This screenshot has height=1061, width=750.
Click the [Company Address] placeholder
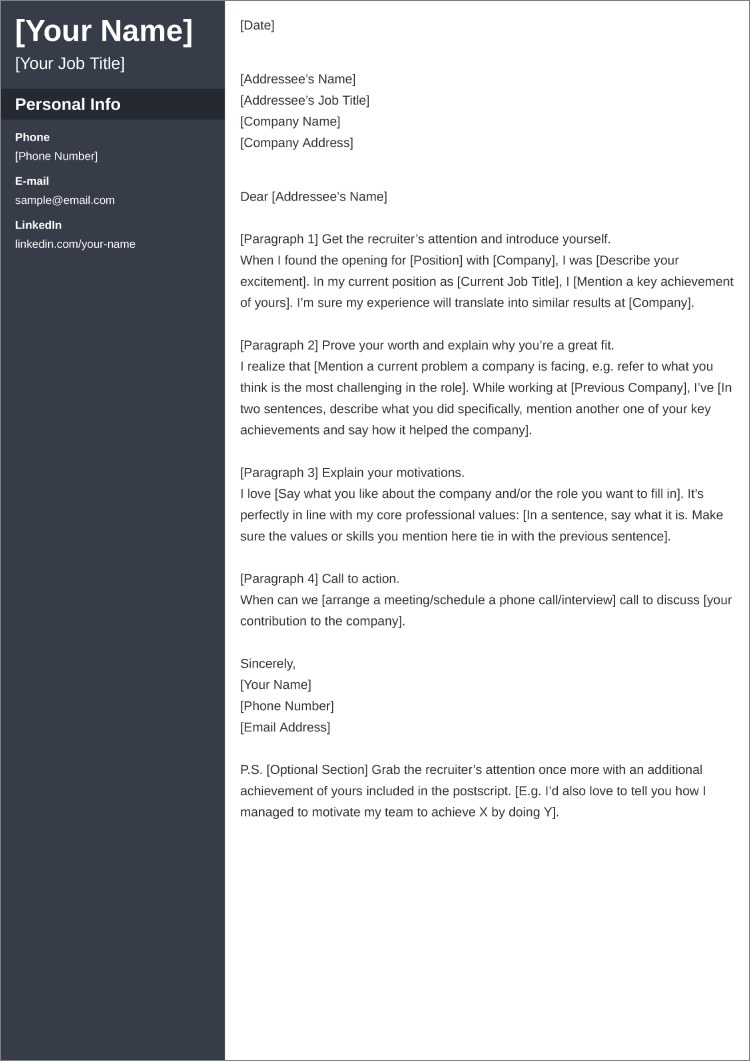(x=296, y=143)
